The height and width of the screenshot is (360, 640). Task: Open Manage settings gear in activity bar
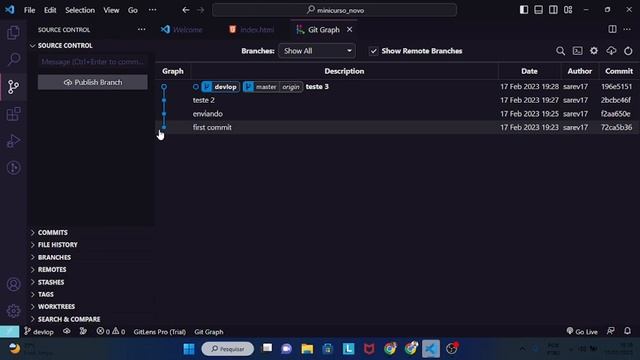point(13,311)
